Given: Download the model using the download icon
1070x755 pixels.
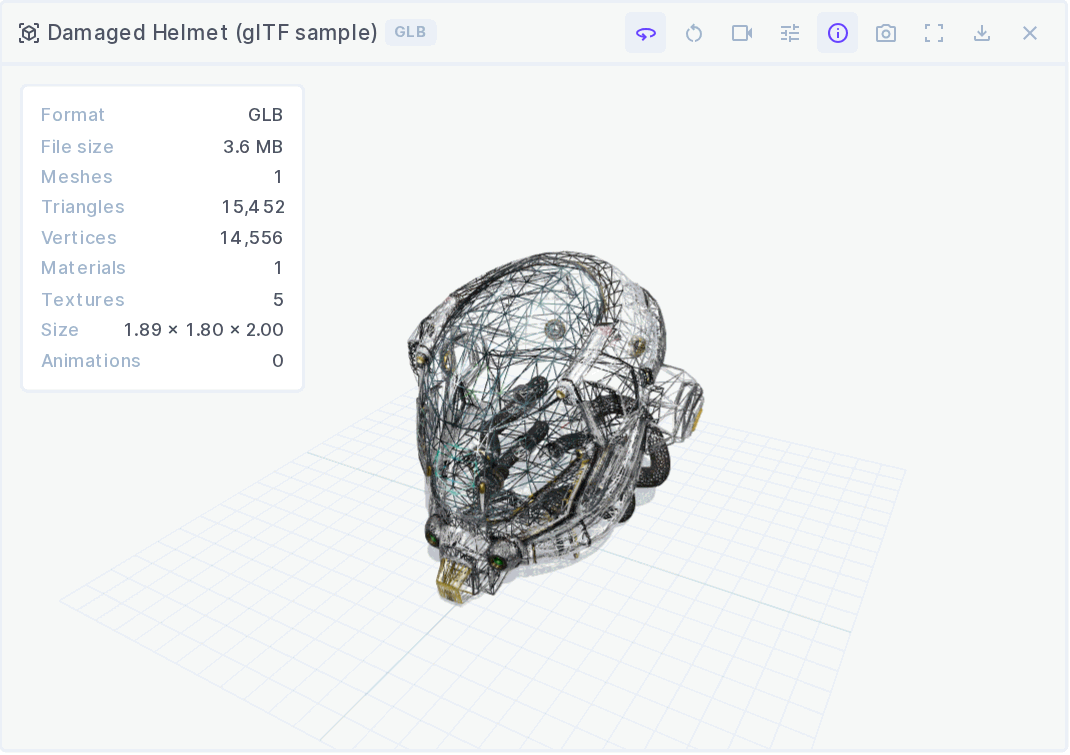Looking at the screenshot, I should [x=982, y=33].
